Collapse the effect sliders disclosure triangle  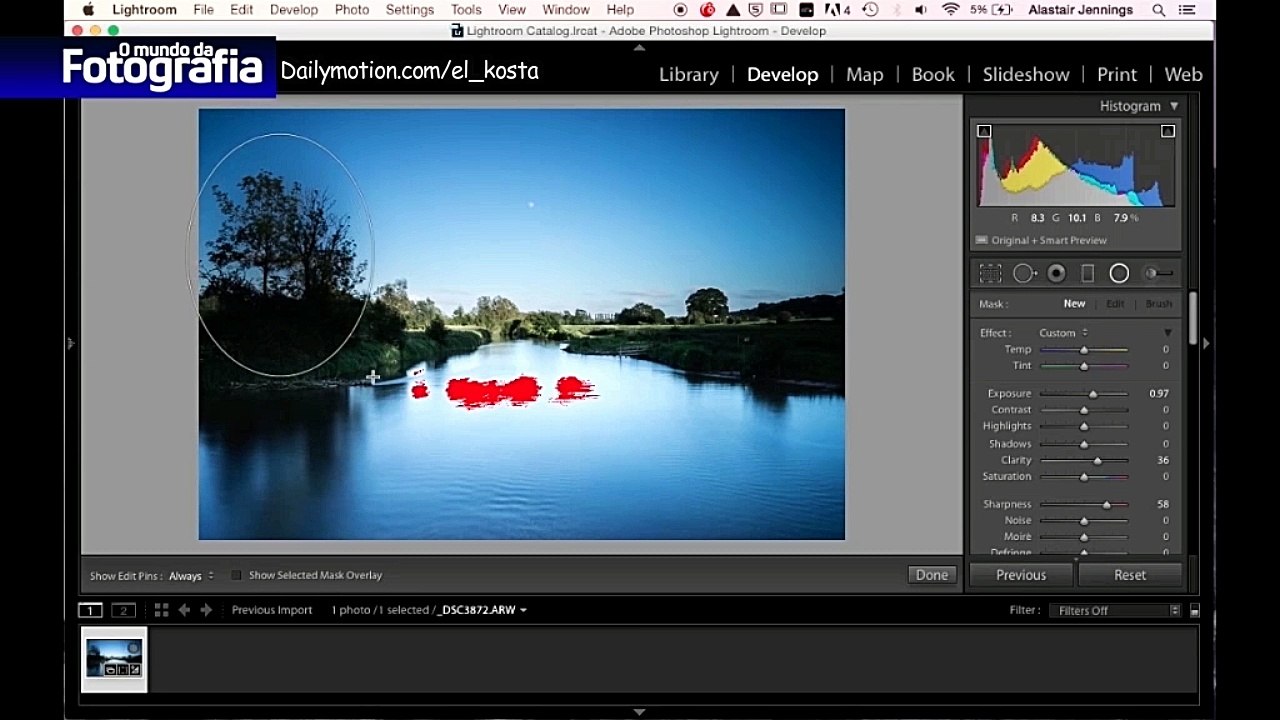click(1167, 333)
